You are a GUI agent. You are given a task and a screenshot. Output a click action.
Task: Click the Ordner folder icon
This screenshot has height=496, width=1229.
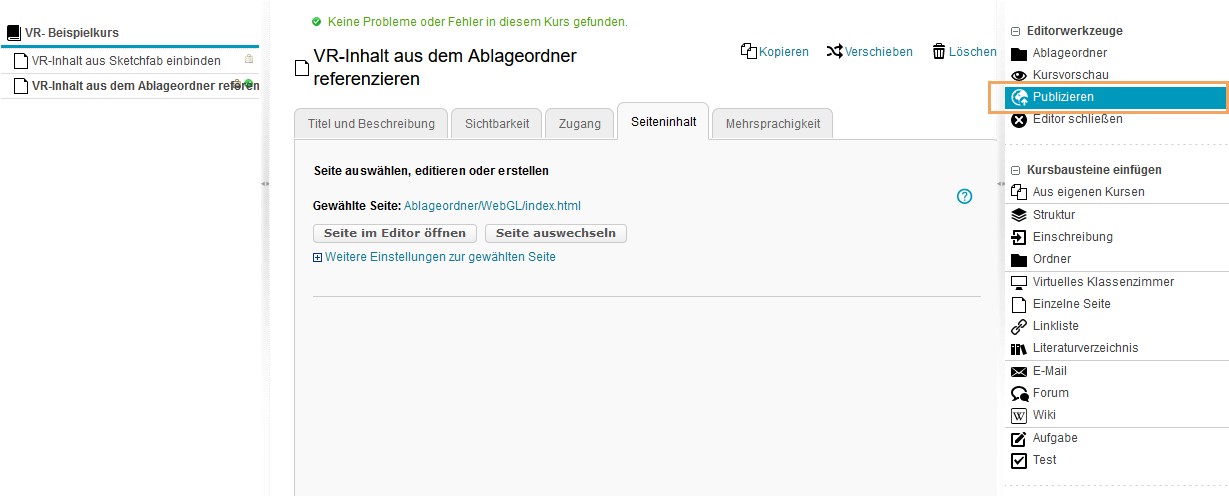tap(1019, 260)
